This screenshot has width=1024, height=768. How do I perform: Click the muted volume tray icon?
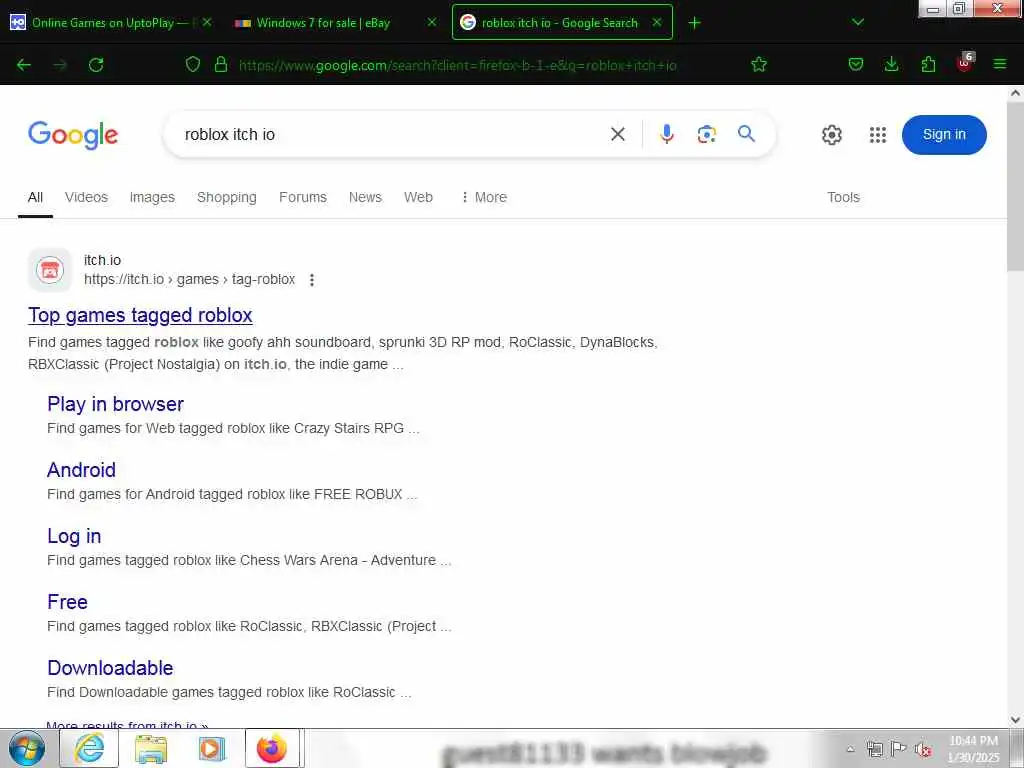pyautogui.click(x=923, y=749)
